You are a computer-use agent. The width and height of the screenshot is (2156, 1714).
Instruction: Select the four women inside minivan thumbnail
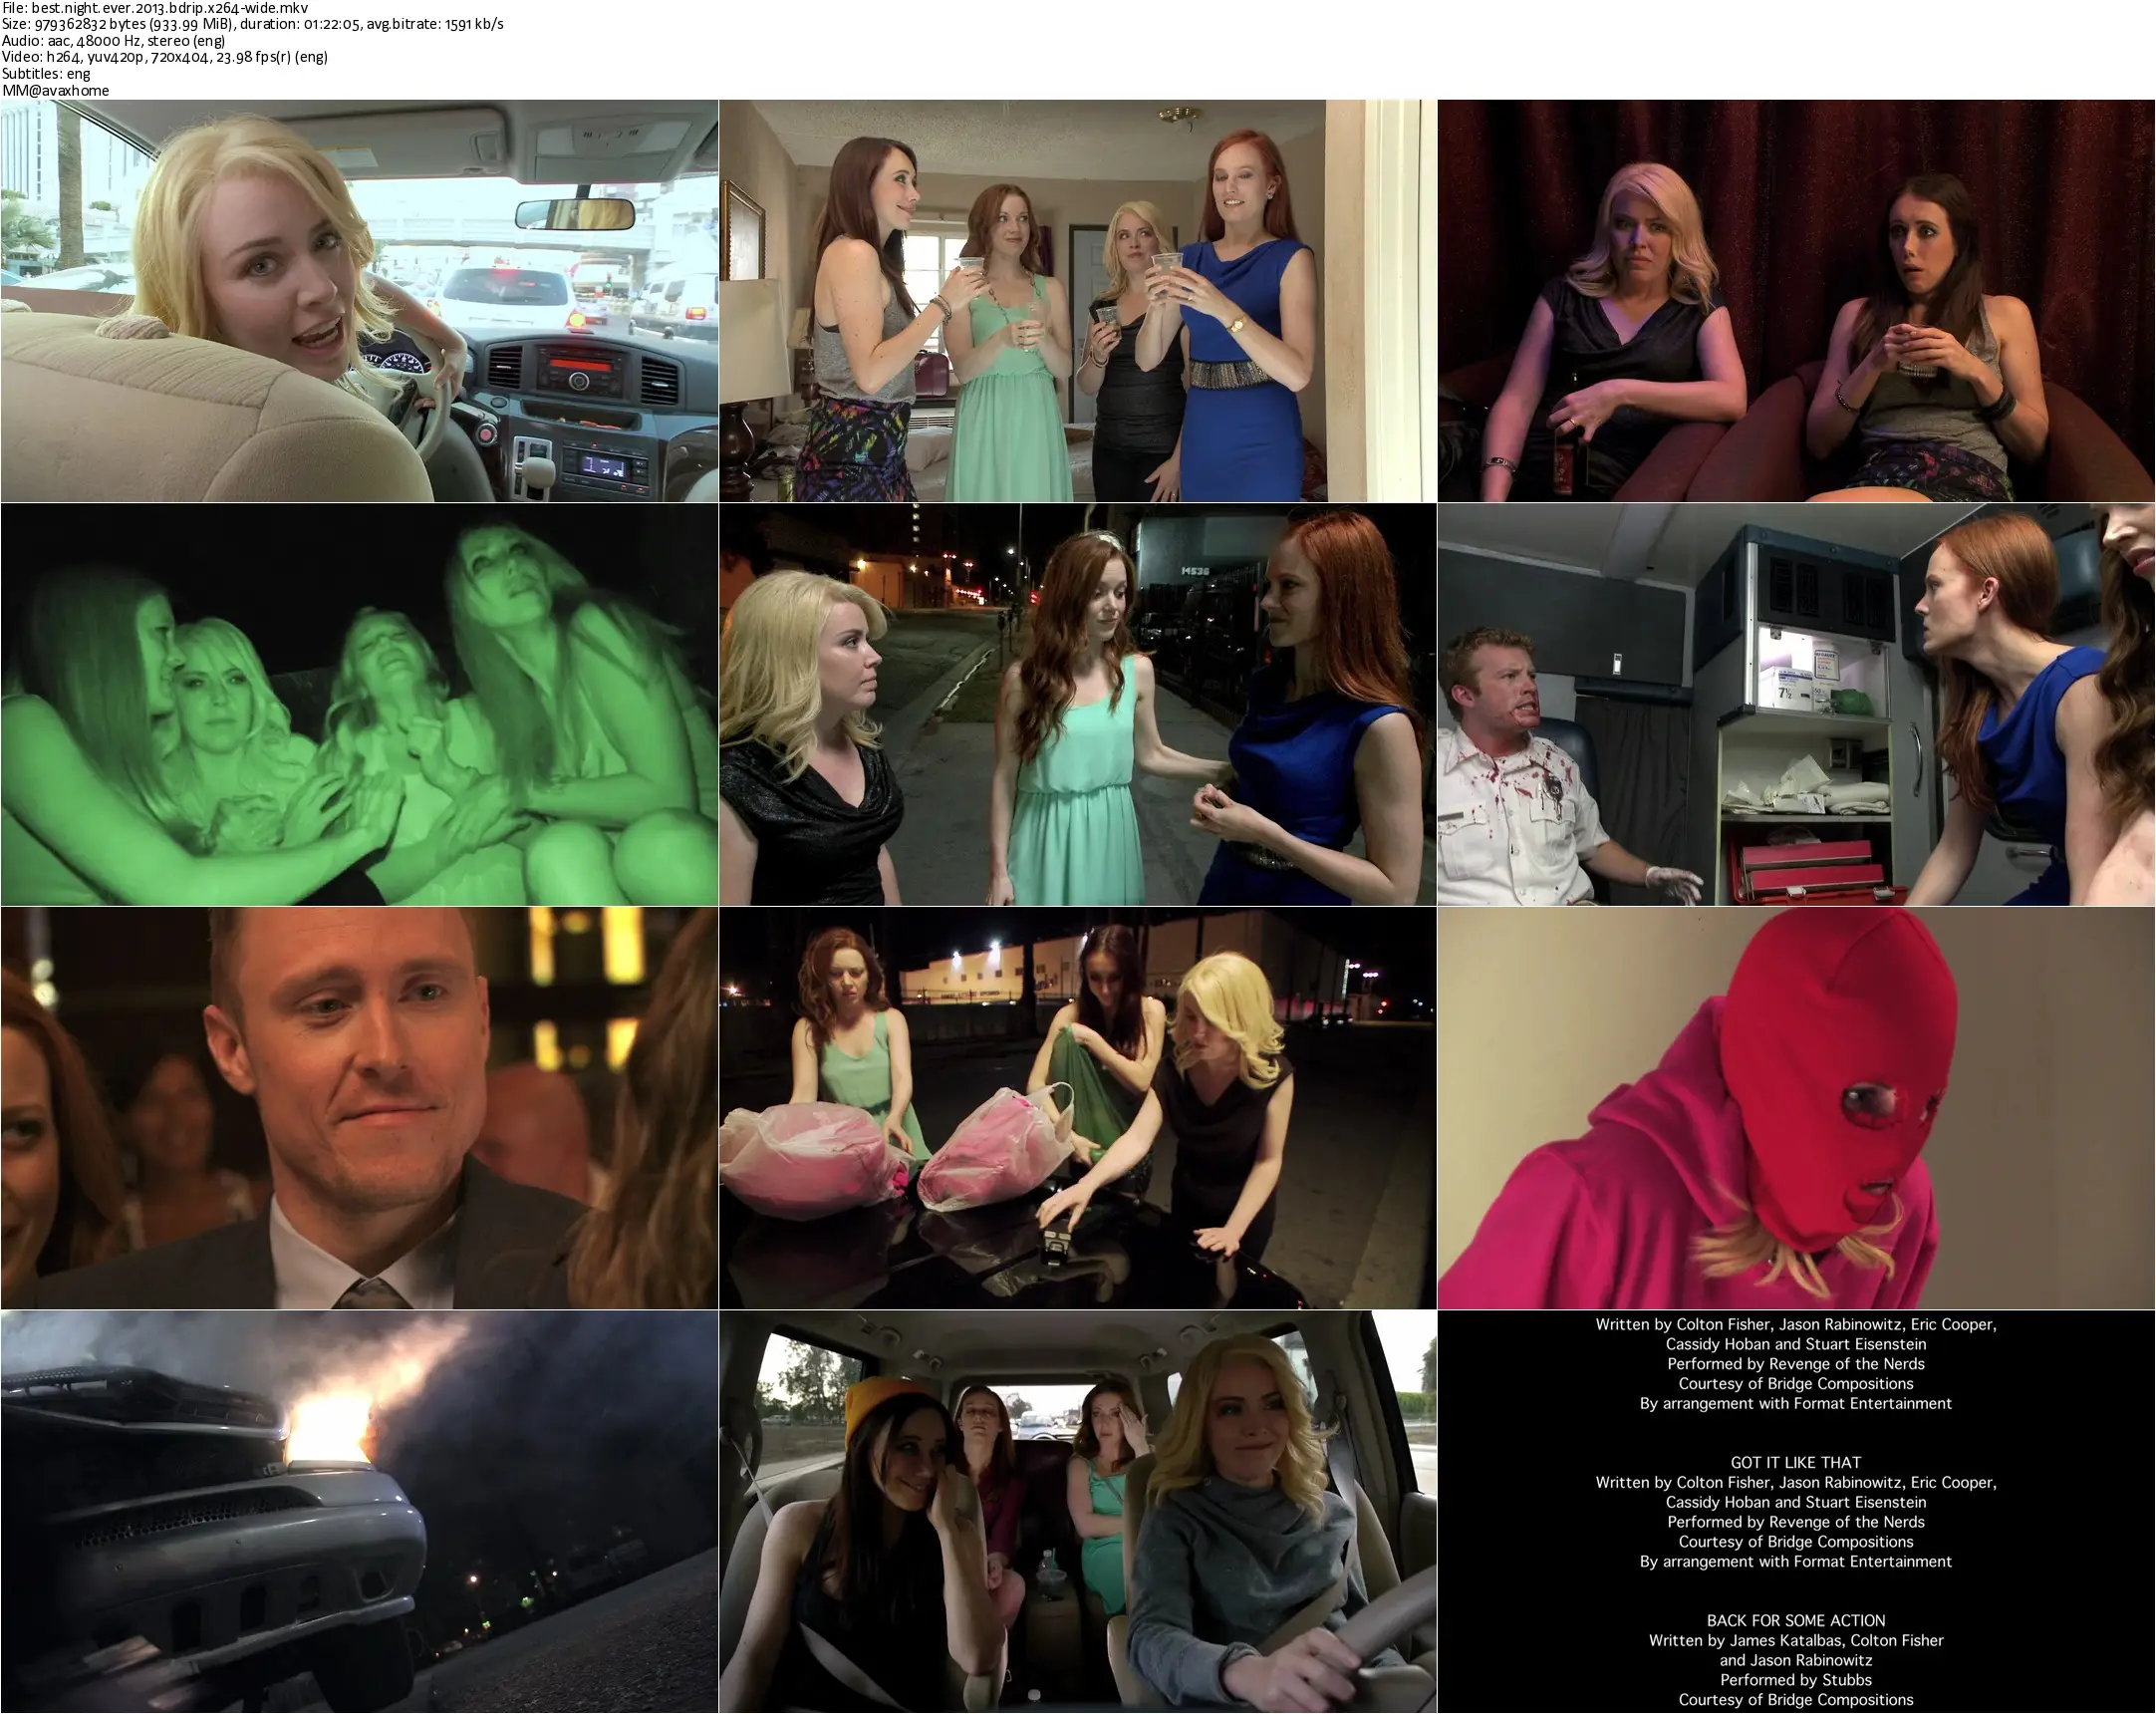click(1078, 1512)
